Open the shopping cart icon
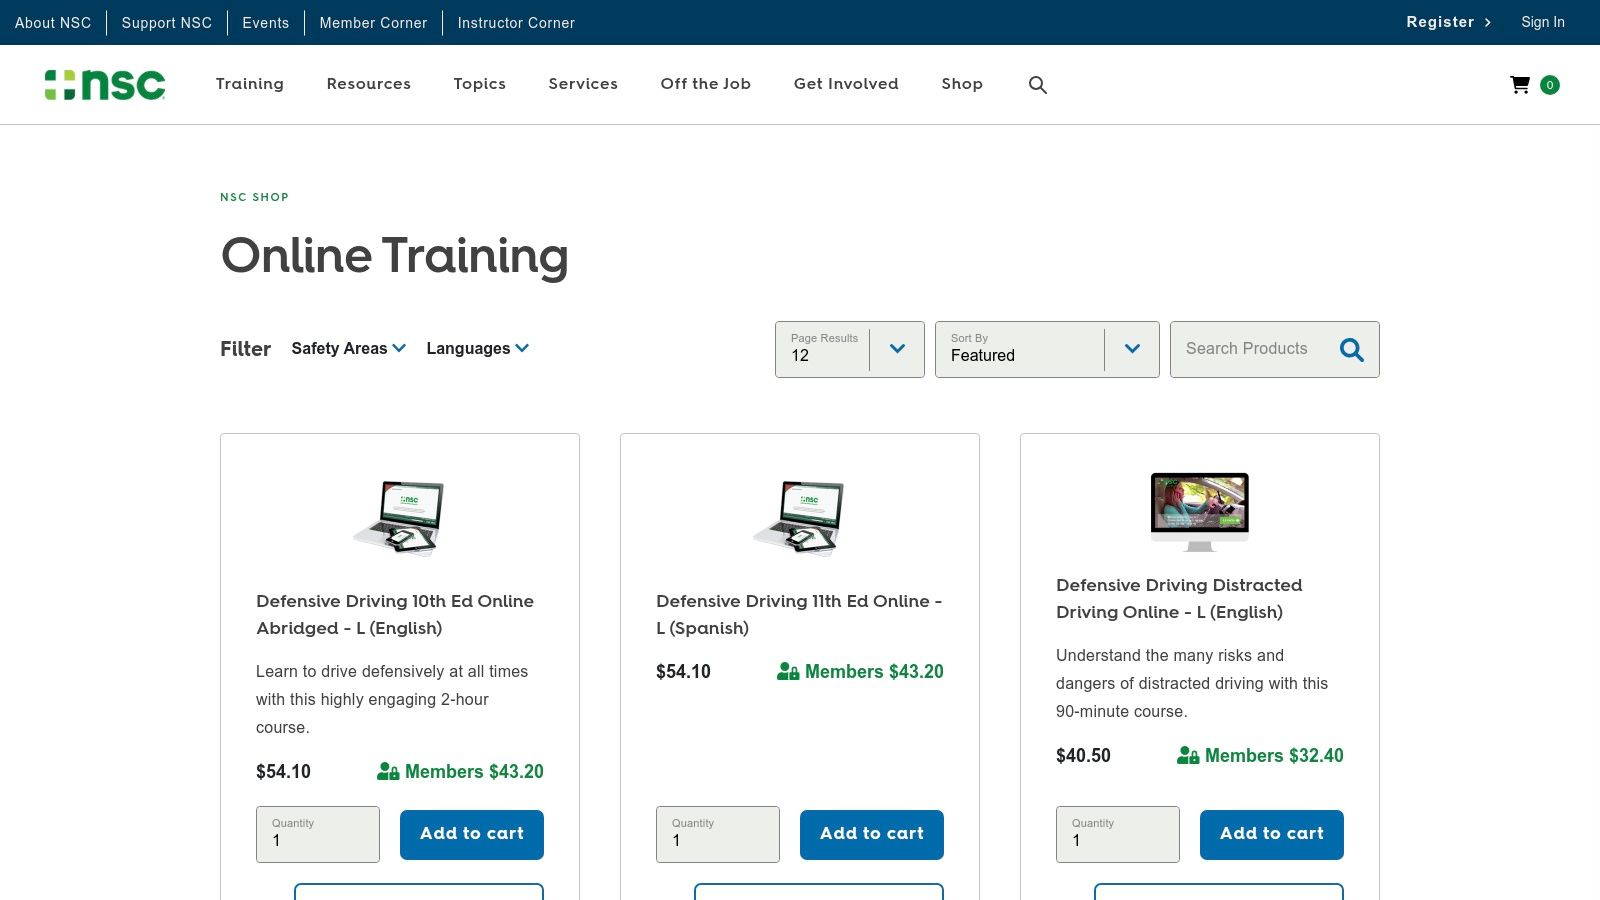The width and height of the screenshot is (1600, 900). (x=1519, y=85)
